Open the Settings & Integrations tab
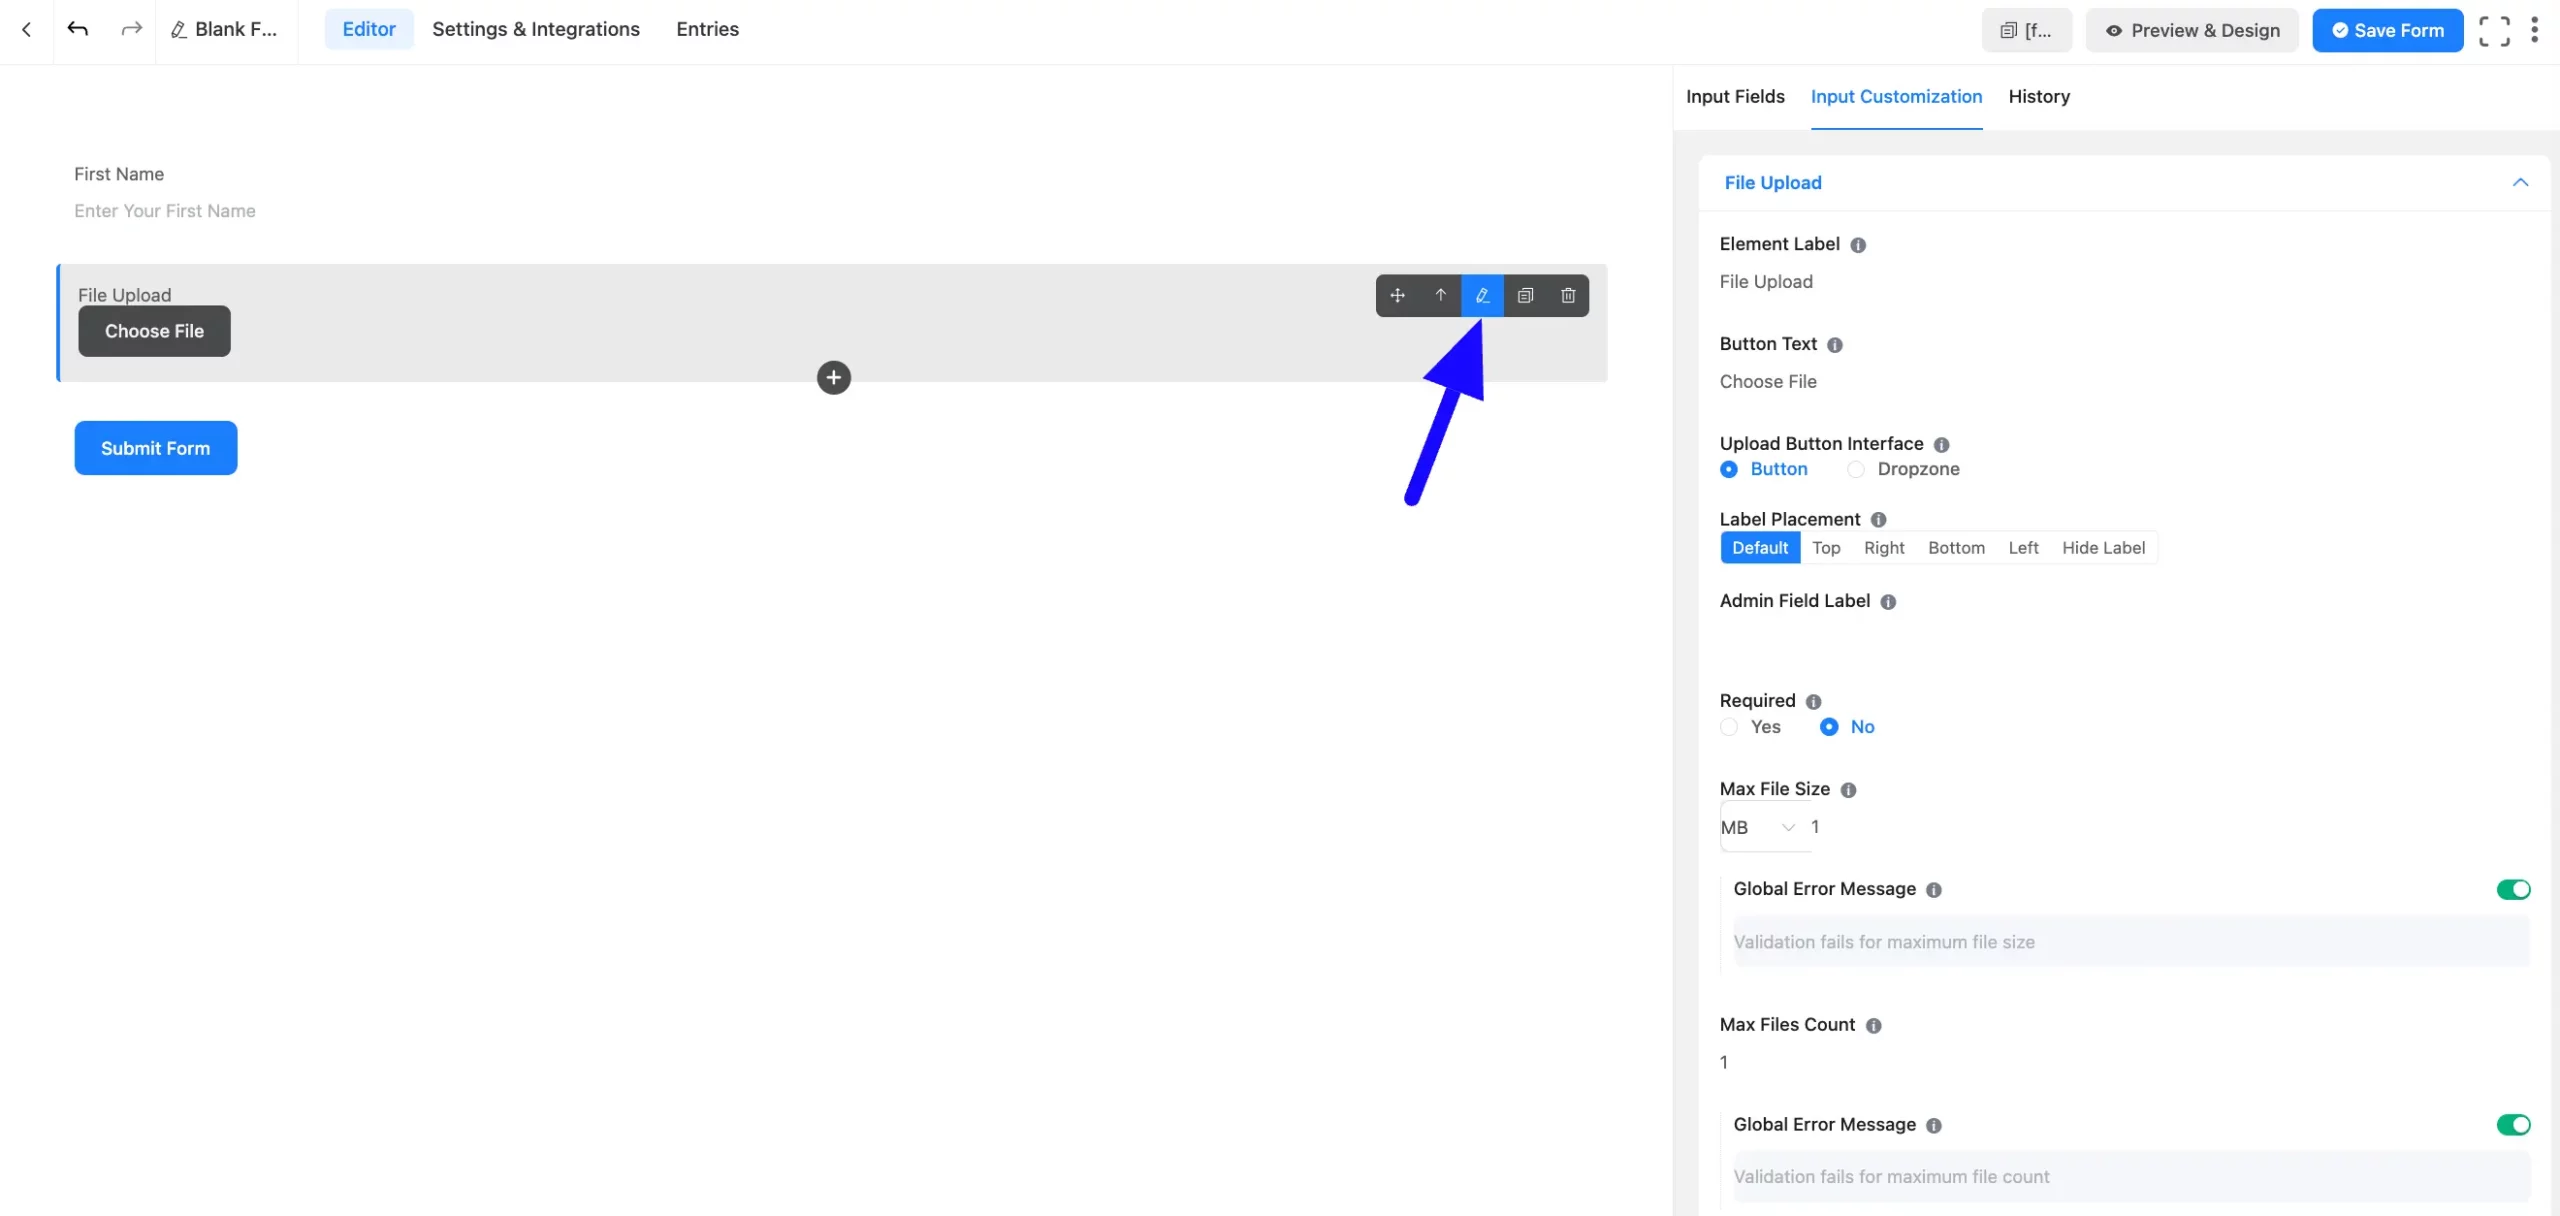The image size is (2560, 1216). click(x=536, y=29)
